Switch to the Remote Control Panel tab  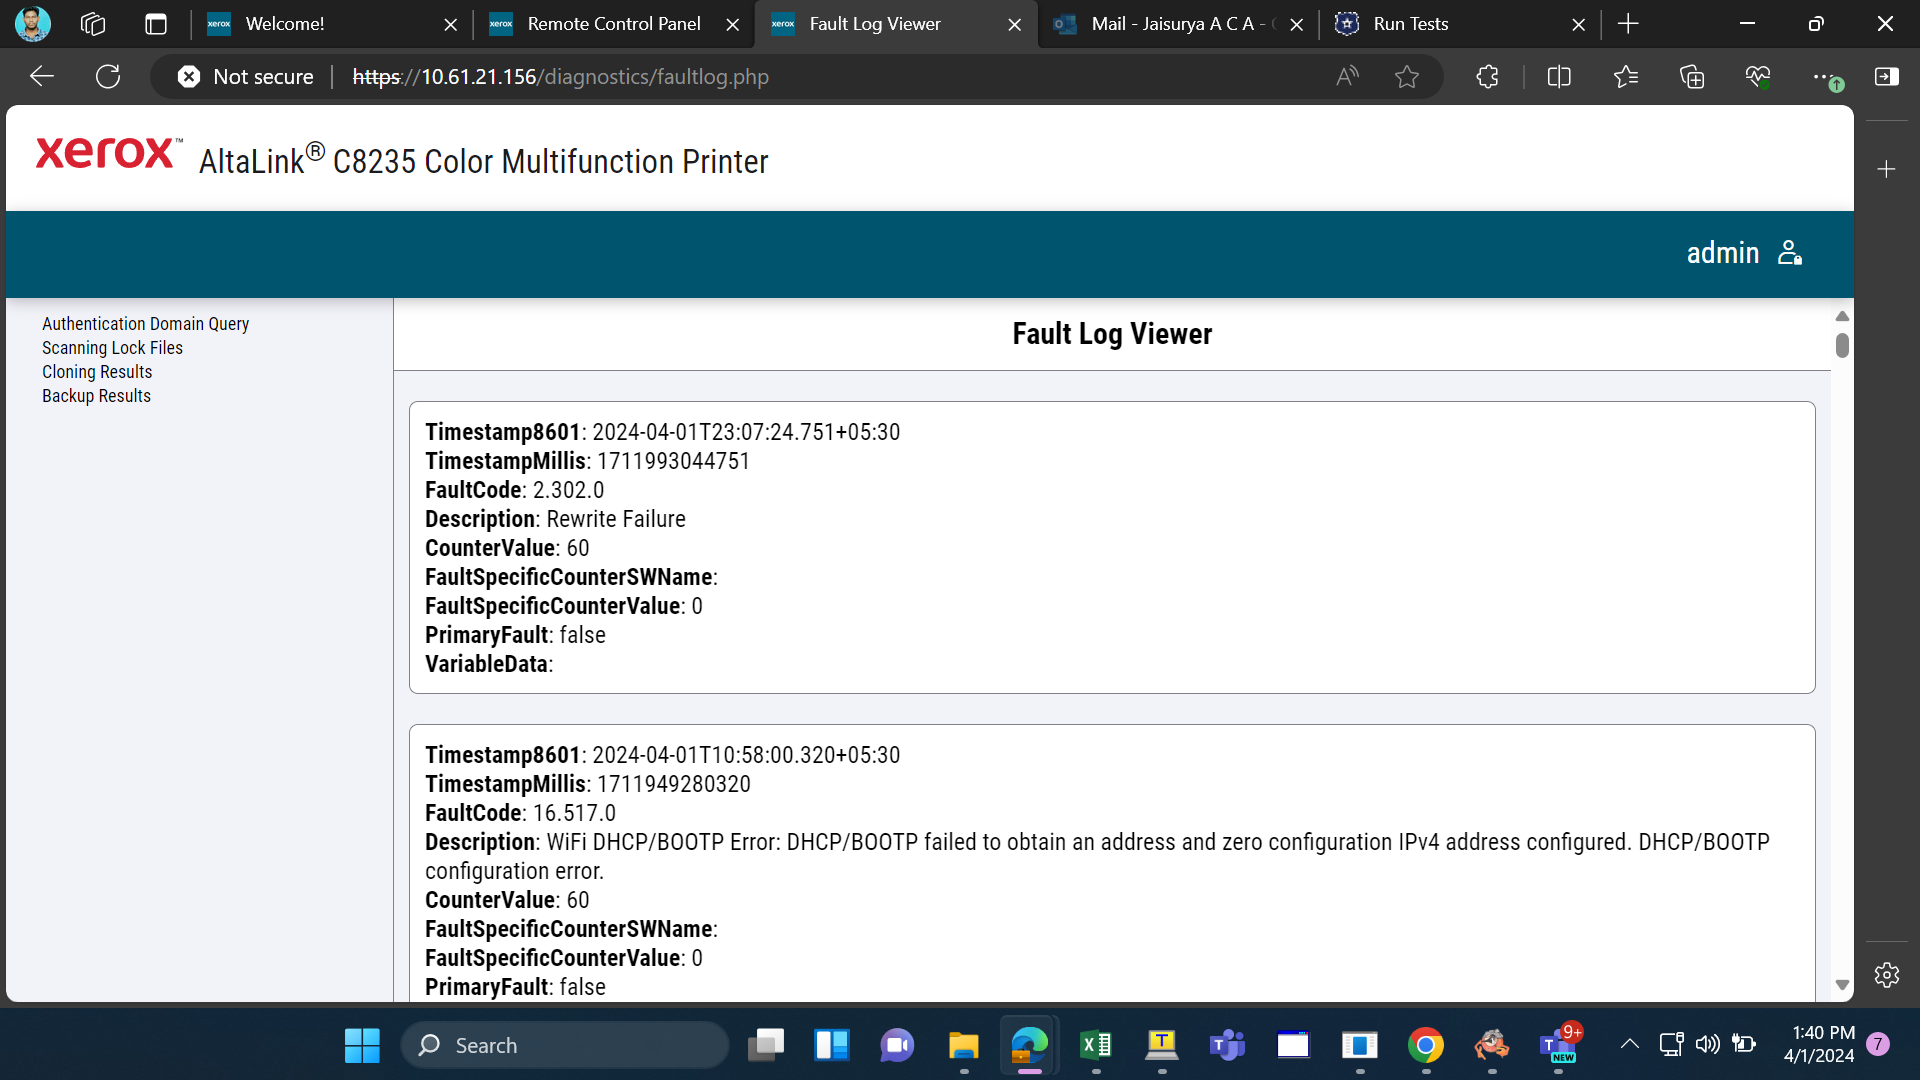tap(614, 24)
